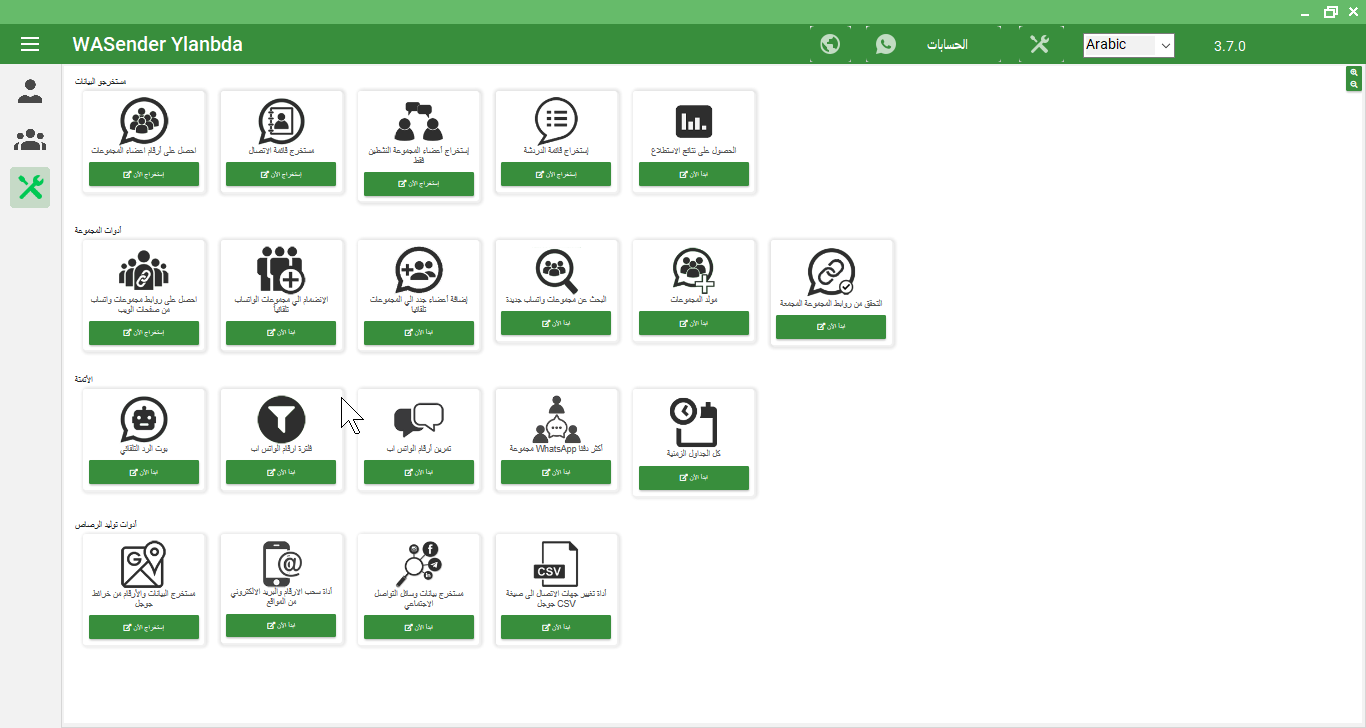Click the auto-reply bot robot icon
Image resolution: width=1366 pixels, height=728 pixels.
[144, 419]
